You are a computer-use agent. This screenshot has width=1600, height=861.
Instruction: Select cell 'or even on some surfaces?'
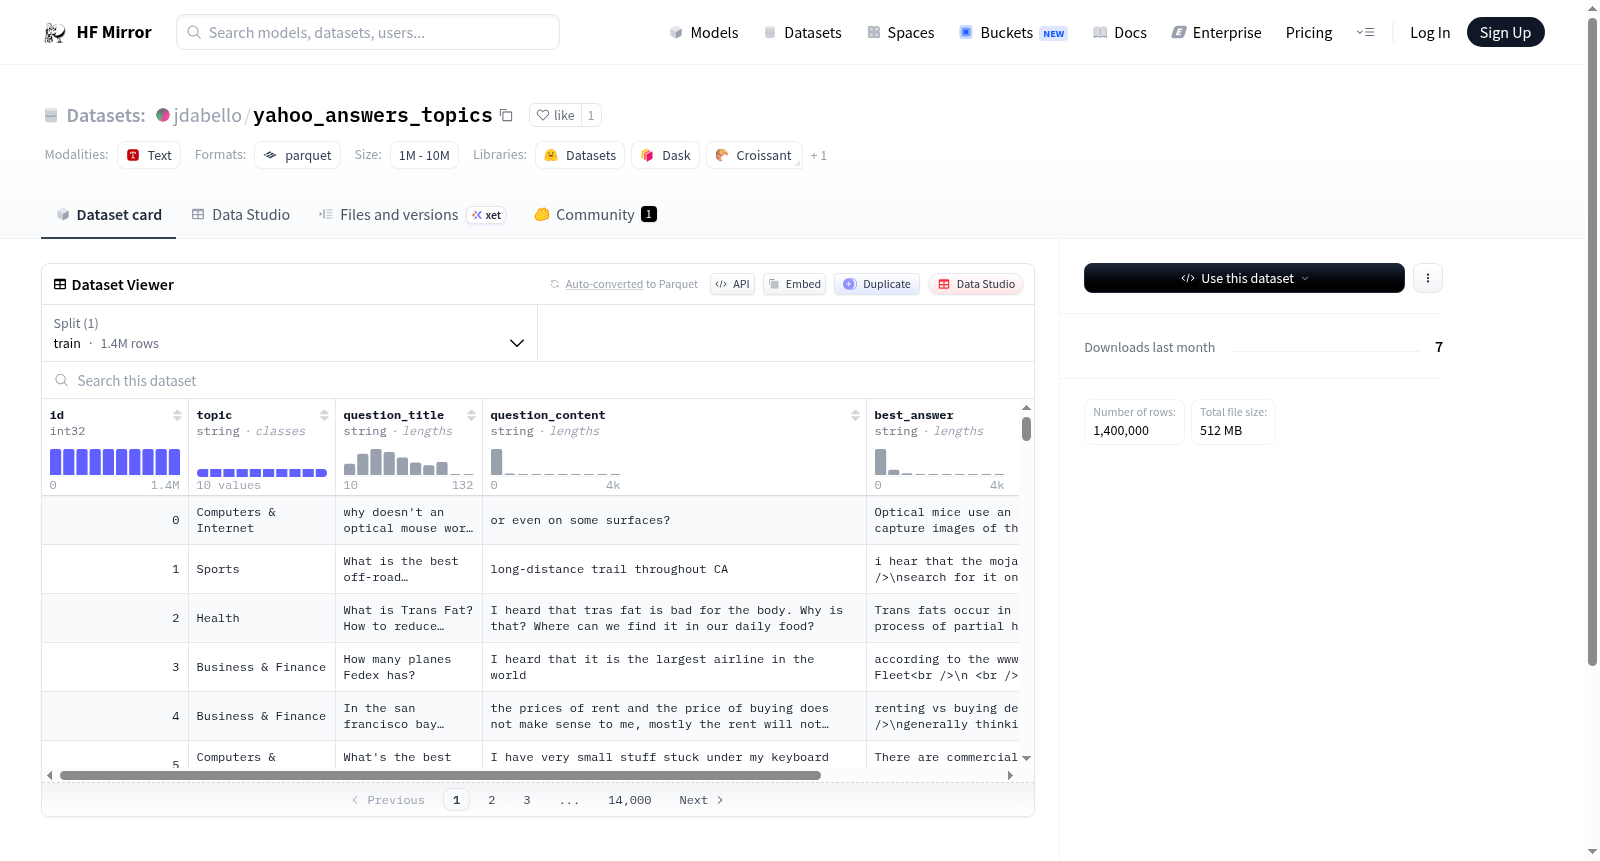[674, 520]
